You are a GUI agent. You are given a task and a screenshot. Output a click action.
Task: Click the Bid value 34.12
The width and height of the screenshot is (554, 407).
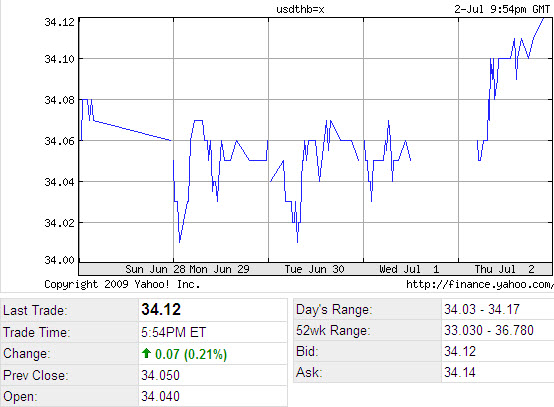pyautogui.click(x=460, y=351)
